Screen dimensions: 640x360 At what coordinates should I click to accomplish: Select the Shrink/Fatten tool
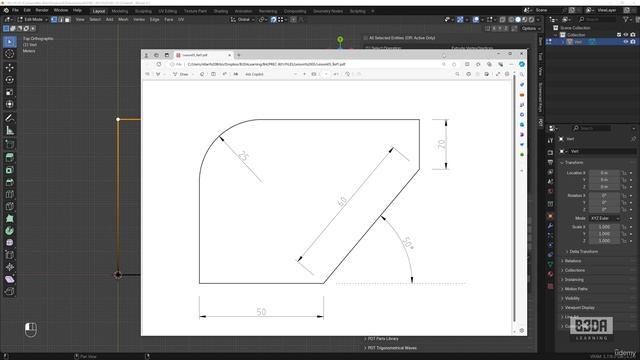coord(9,267)
